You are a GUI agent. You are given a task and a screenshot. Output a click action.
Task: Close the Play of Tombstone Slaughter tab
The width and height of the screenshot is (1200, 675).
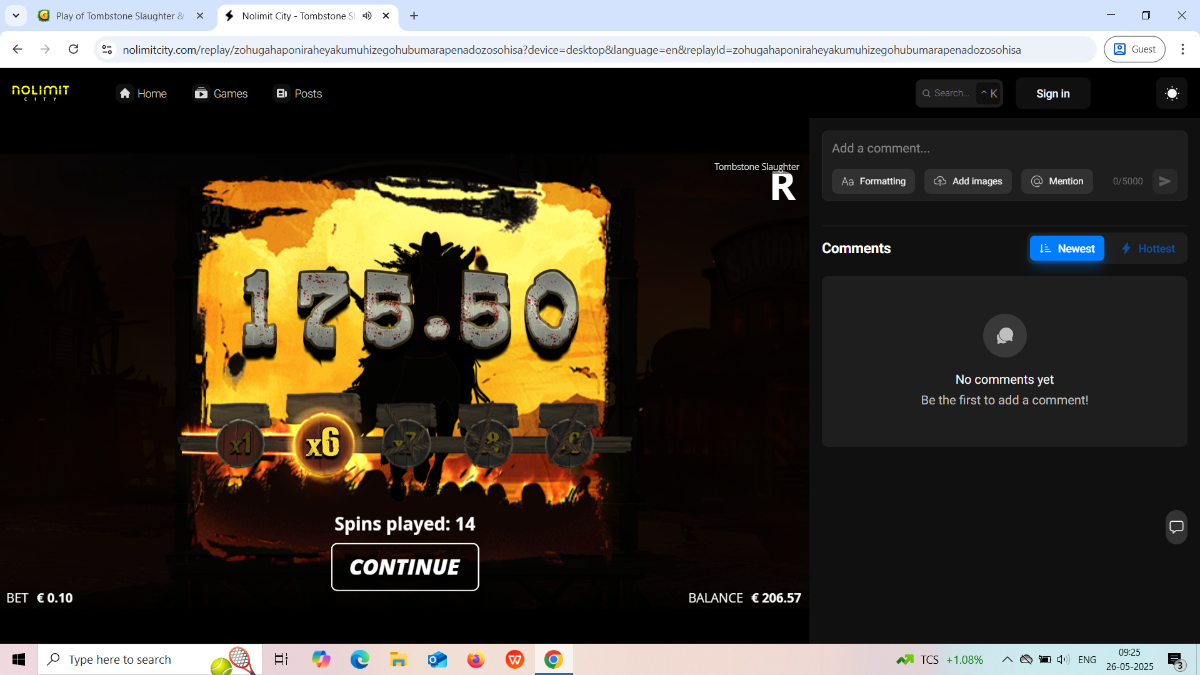[199, 16]
